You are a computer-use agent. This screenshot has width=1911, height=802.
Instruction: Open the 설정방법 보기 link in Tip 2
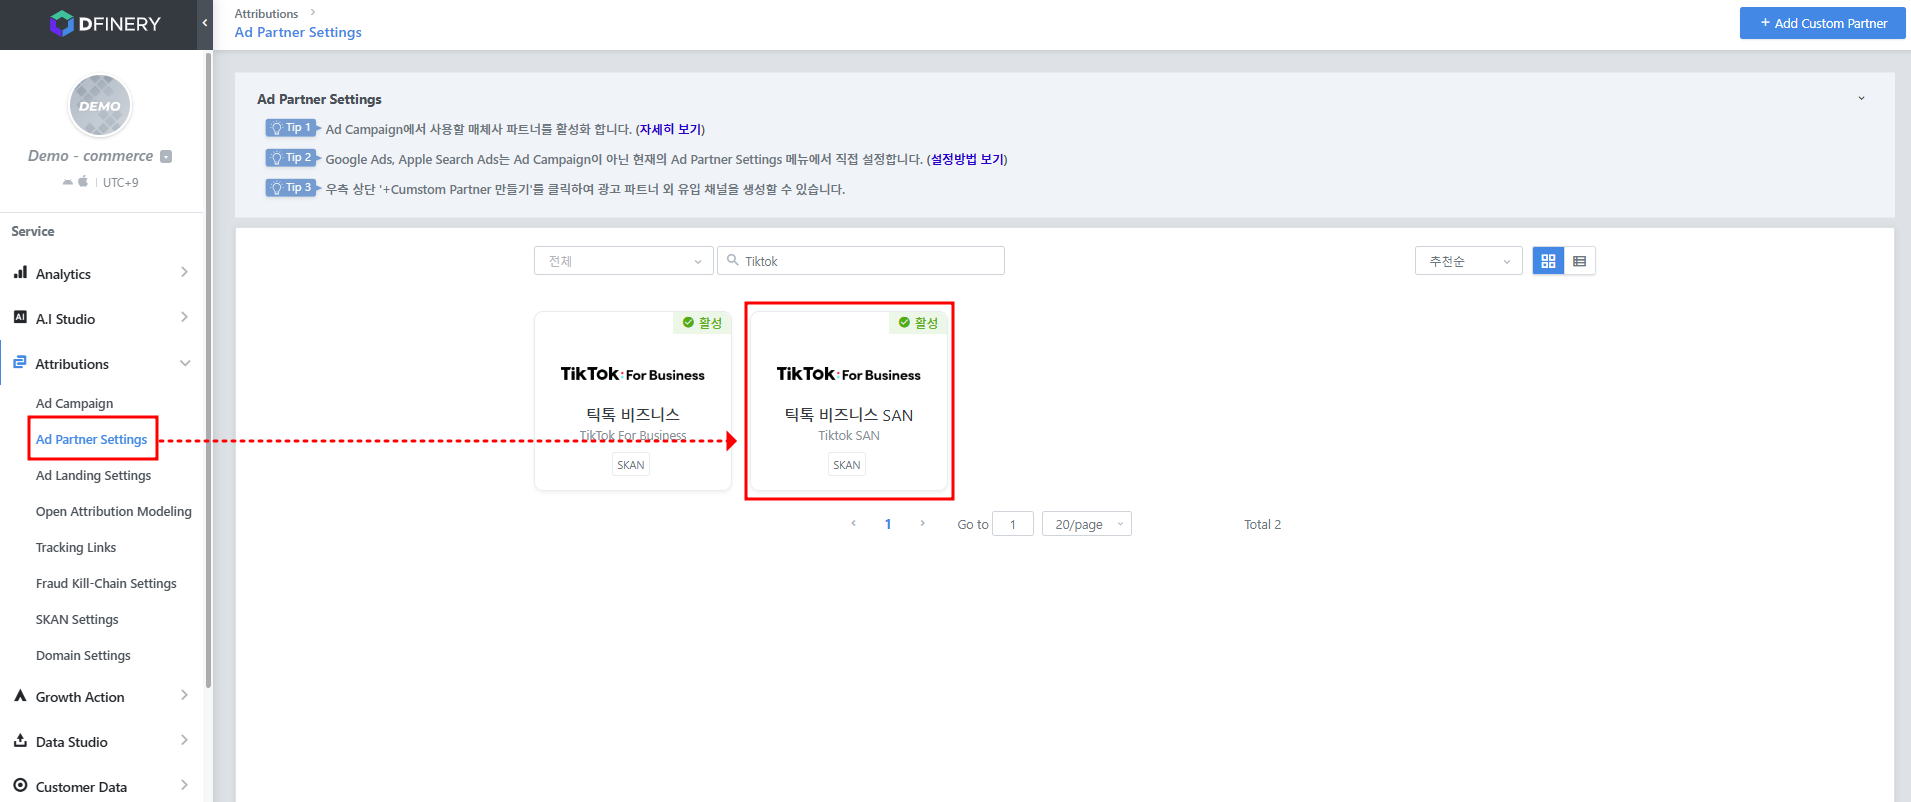(967, 159)
